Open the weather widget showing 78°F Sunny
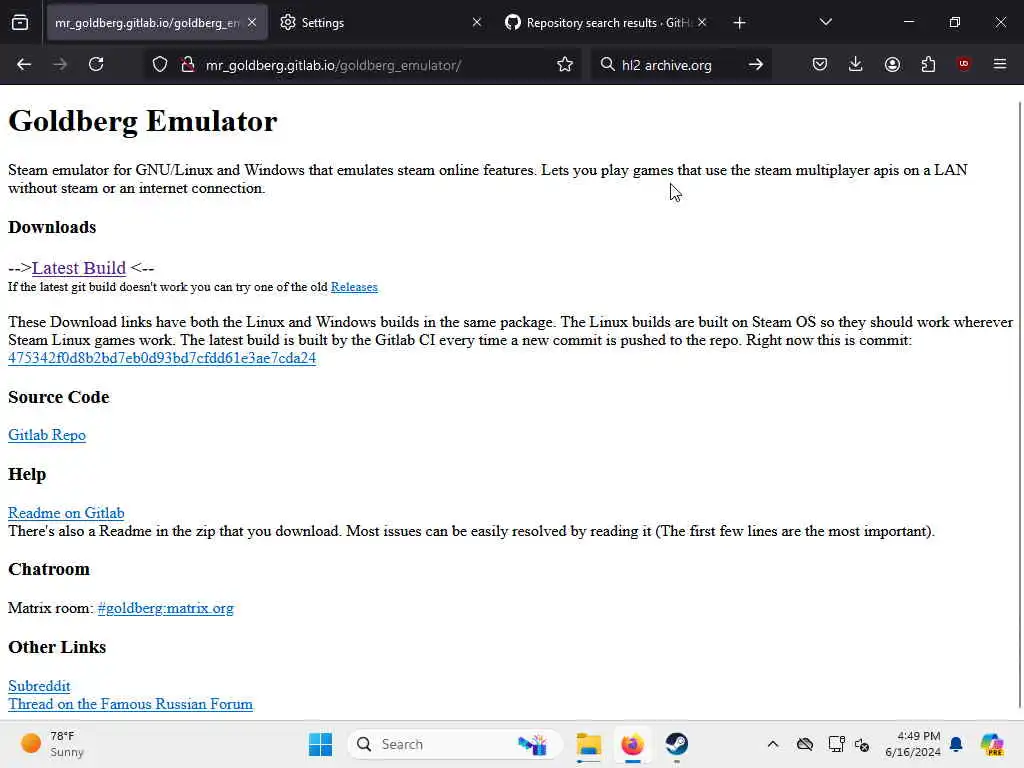Image resolution: width=1024 pixels, height=768 pixels. 52,744
